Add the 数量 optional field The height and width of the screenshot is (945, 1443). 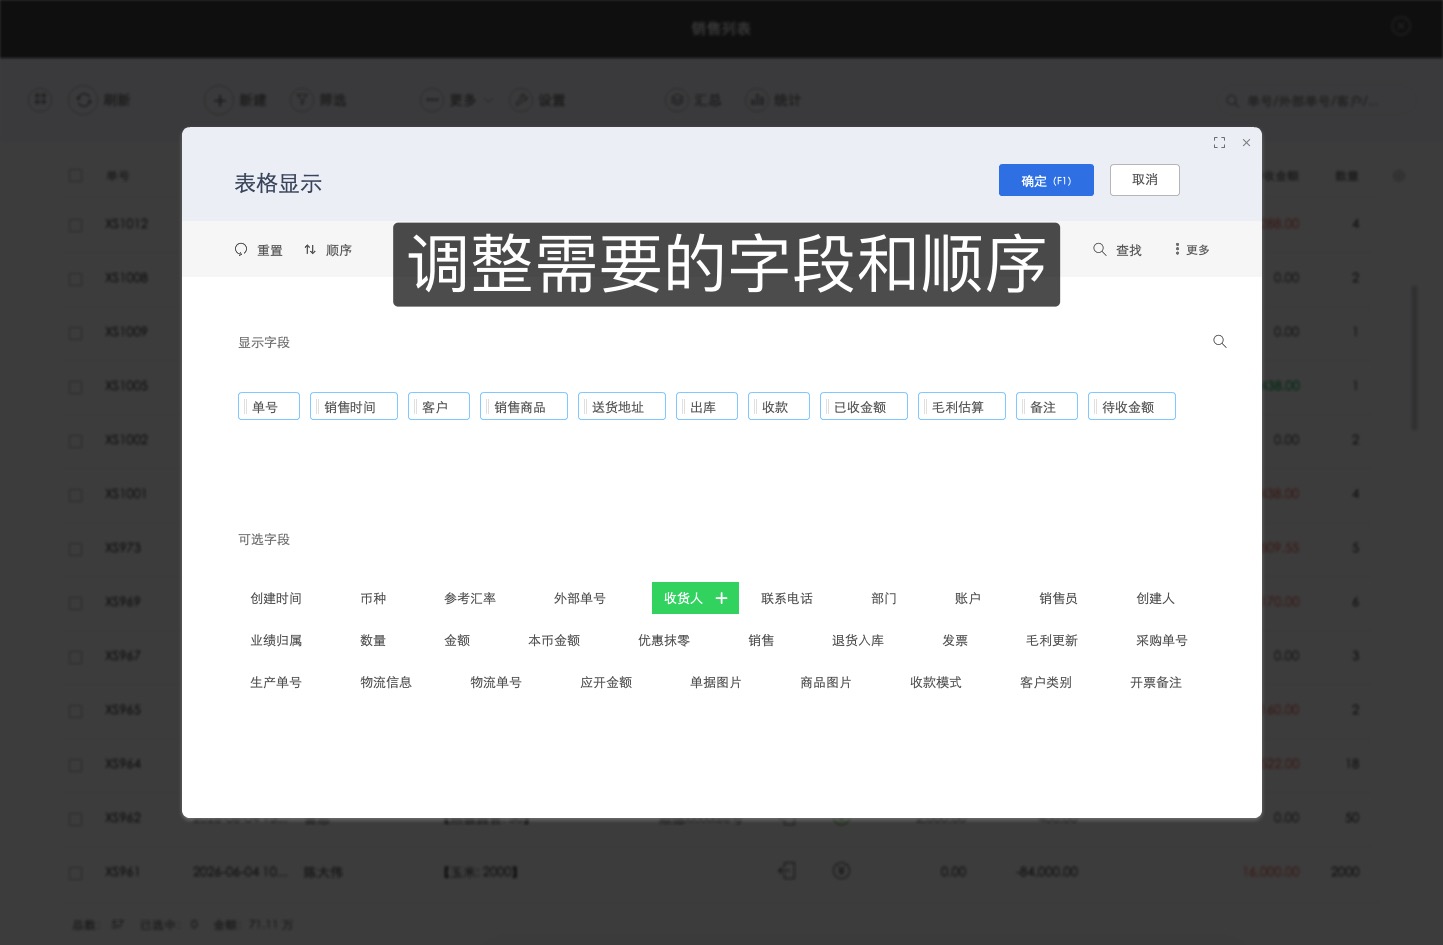[x=373, y=640]
